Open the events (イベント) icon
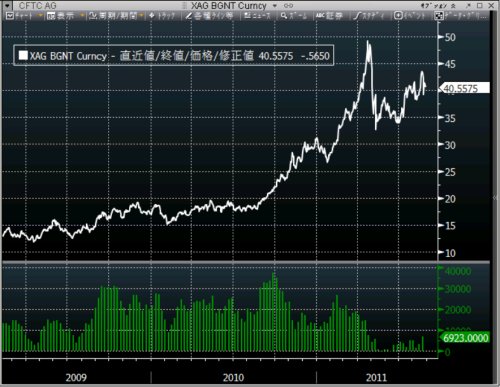500x387 pixels. [x=398, y=15]
